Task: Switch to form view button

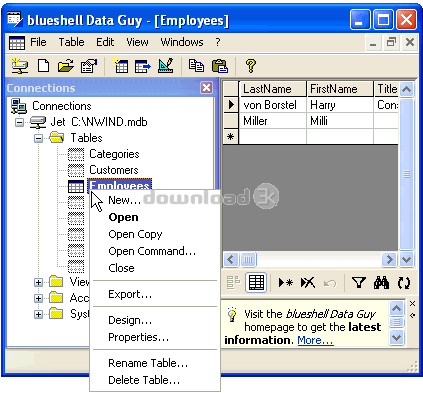Action: pos(233,283)
